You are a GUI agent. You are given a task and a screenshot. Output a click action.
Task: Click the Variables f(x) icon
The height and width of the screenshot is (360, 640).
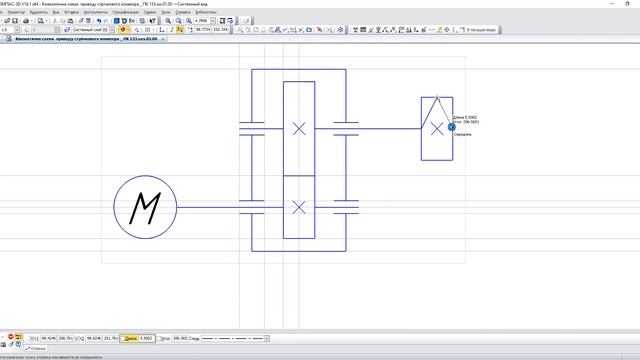132,21
